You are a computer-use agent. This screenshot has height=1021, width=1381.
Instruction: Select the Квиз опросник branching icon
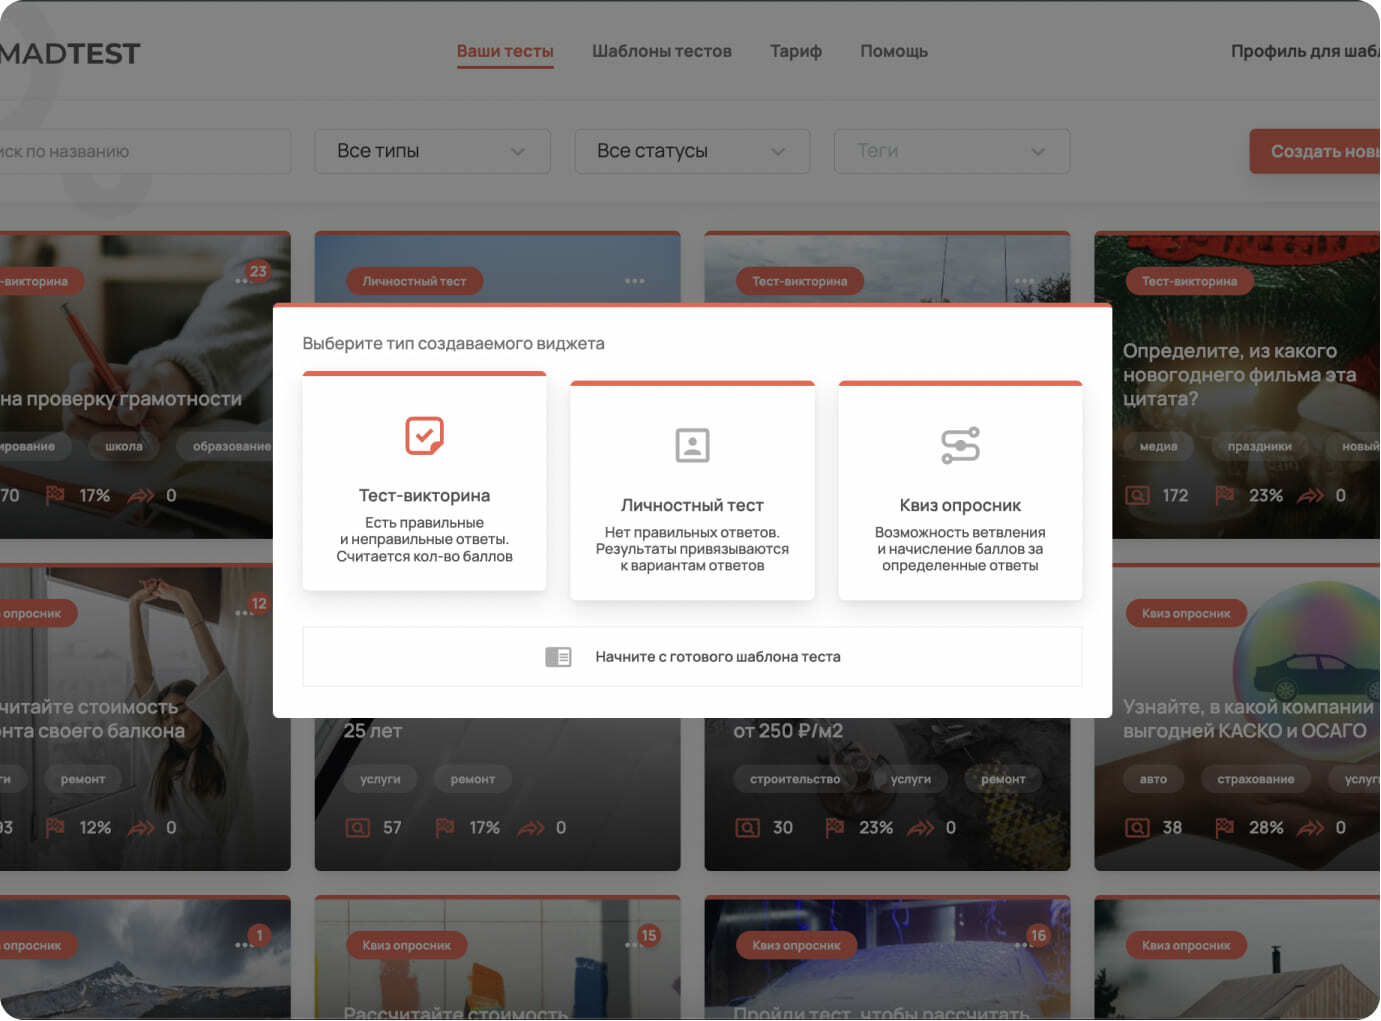960,445
